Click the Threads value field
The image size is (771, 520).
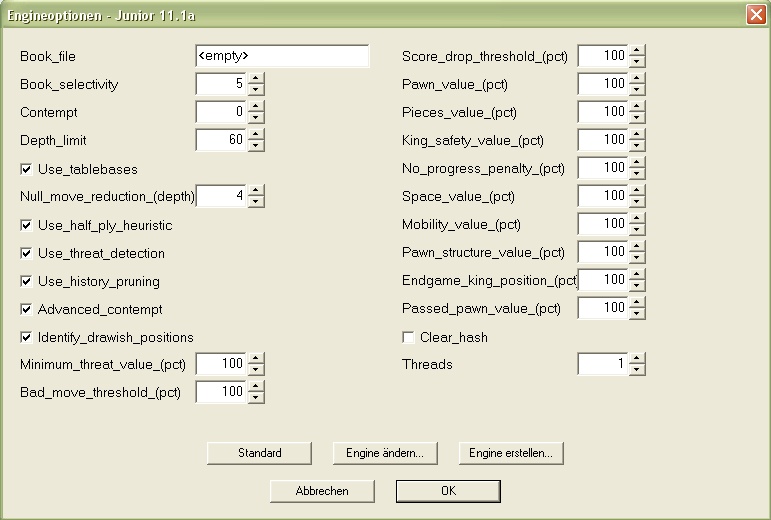tap(603, 364)
